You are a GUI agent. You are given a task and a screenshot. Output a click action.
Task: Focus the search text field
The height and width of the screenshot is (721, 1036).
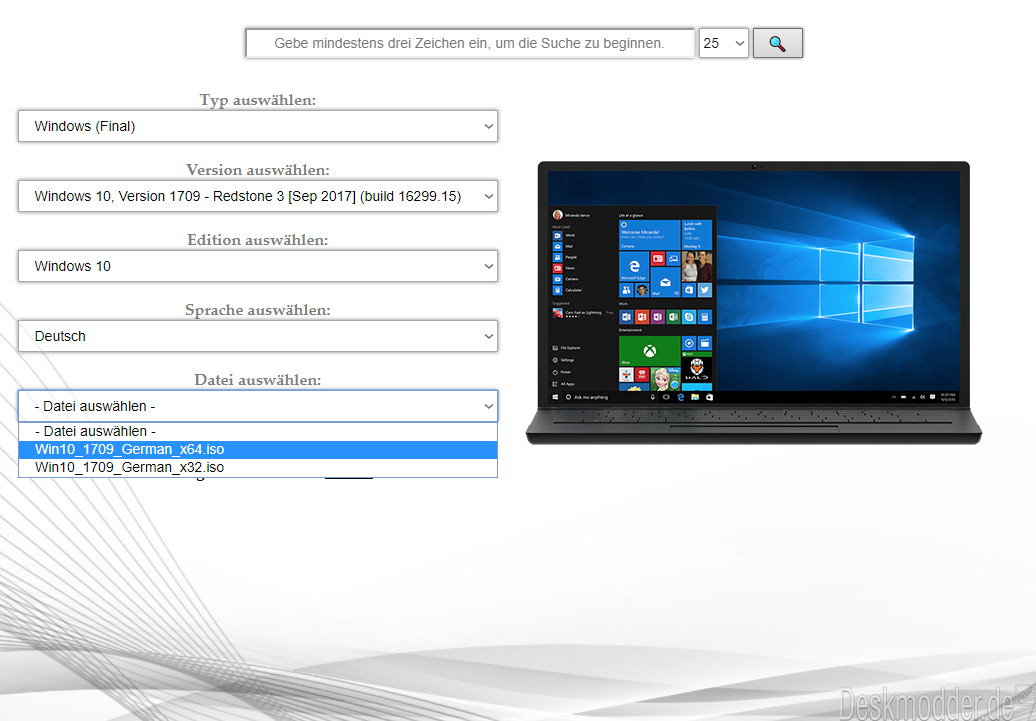tap(470, 43)
